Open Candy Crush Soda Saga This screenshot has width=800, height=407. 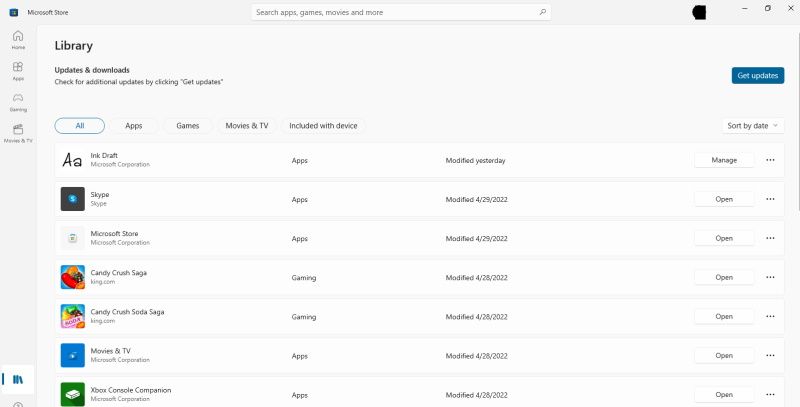point(724,316)
